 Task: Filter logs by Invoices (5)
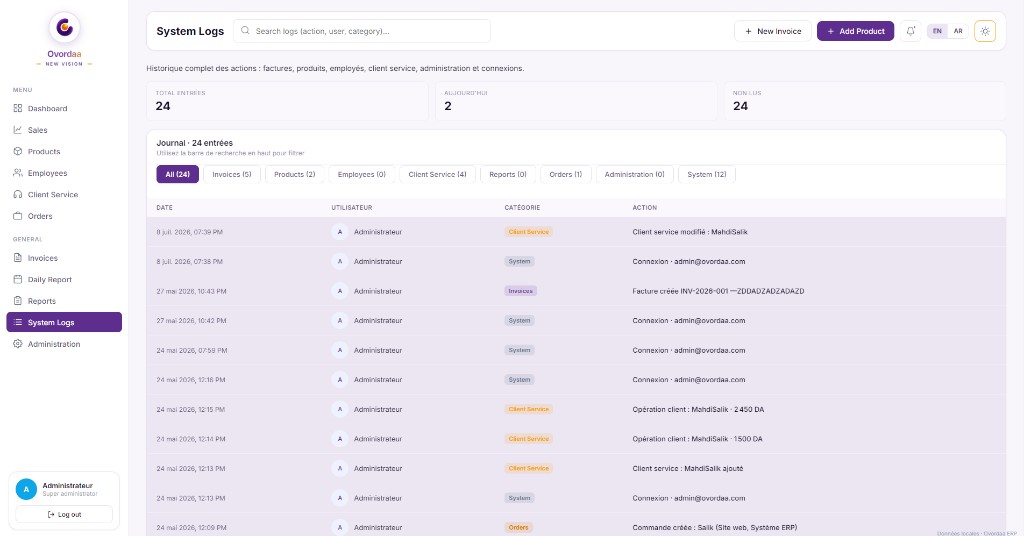tap(232, 174)
